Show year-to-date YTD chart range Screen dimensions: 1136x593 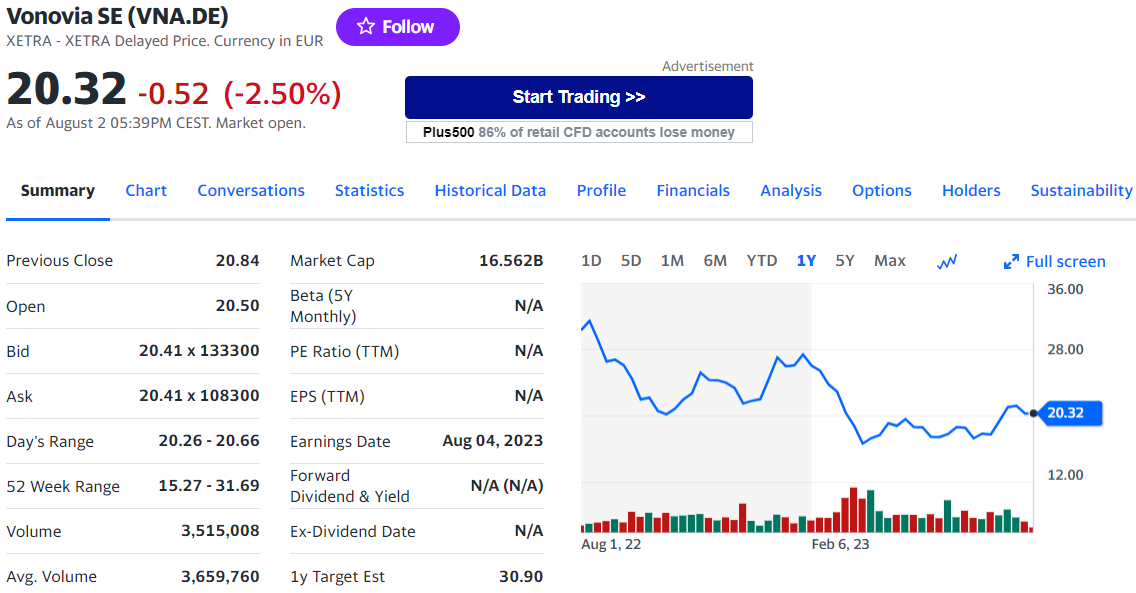pos(761,260)
